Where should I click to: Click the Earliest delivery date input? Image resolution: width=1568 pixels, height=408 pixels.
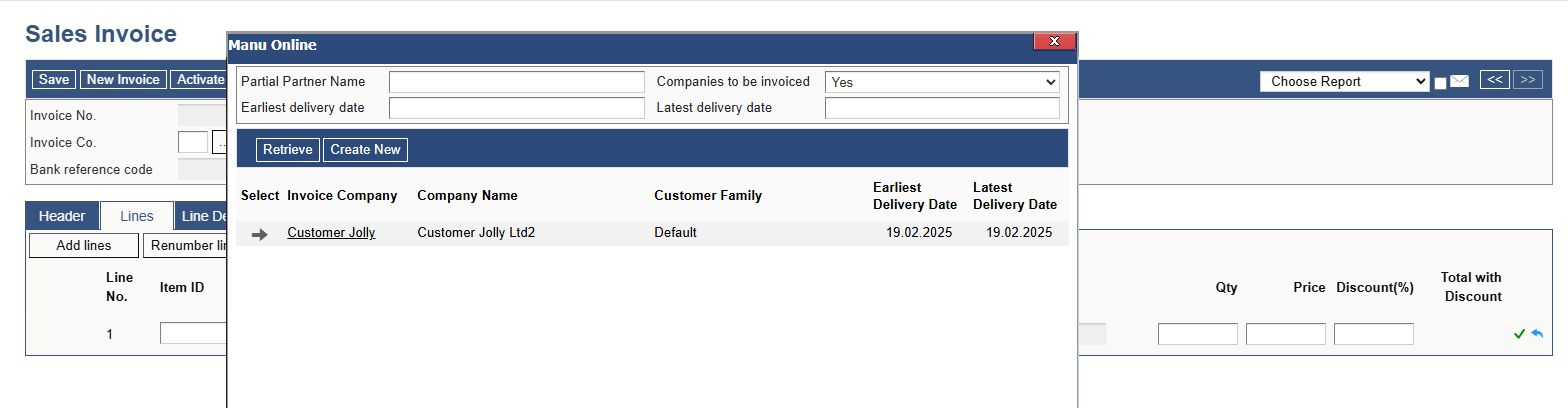(517, 108)
